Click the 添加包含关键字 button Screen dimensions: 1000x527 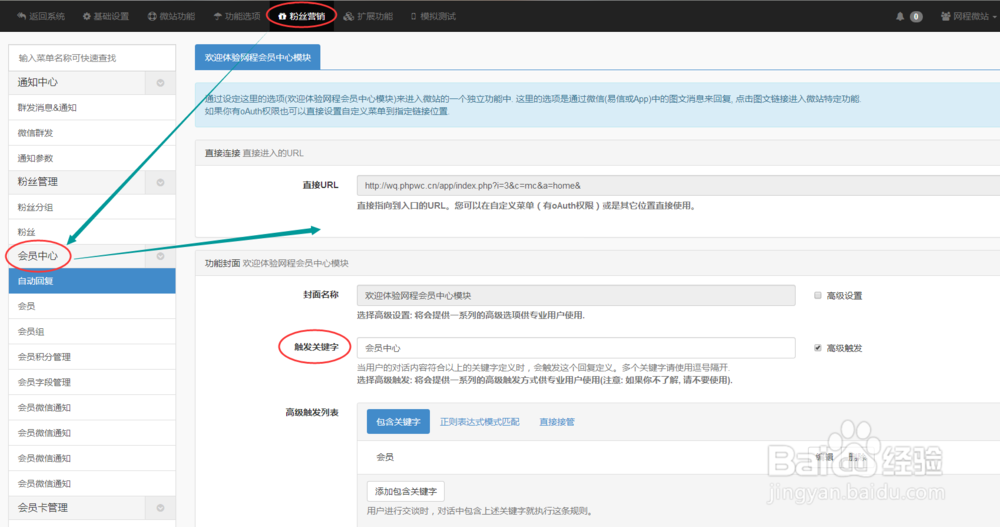click(x=406, y=491)
